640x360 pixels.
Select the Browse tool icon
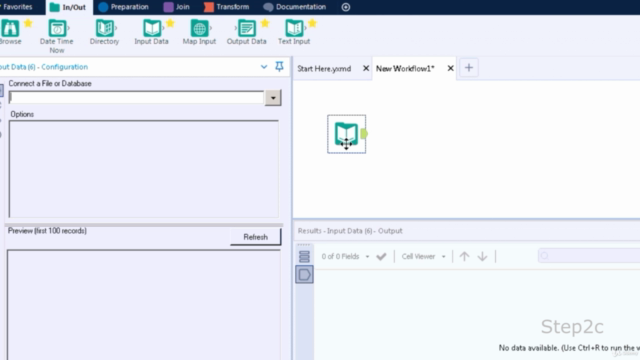10,29
